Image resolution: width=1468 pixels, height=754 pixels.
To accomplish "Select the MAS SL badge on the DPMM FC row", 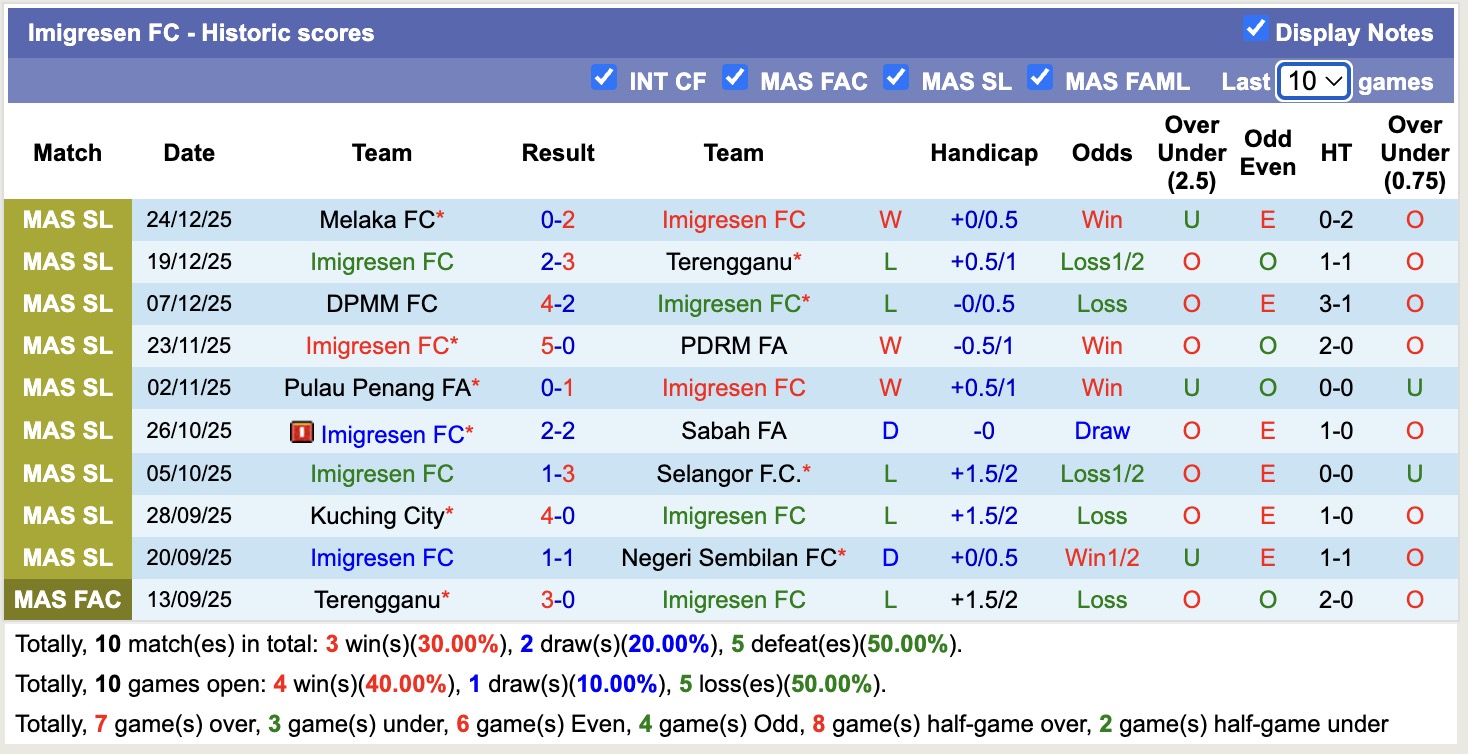I will pos(66,304).
